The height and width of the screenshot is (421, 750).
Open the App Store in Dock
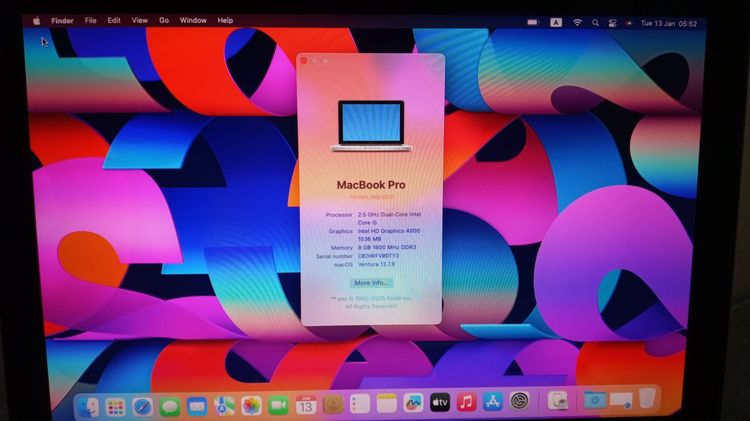(493, 402)
